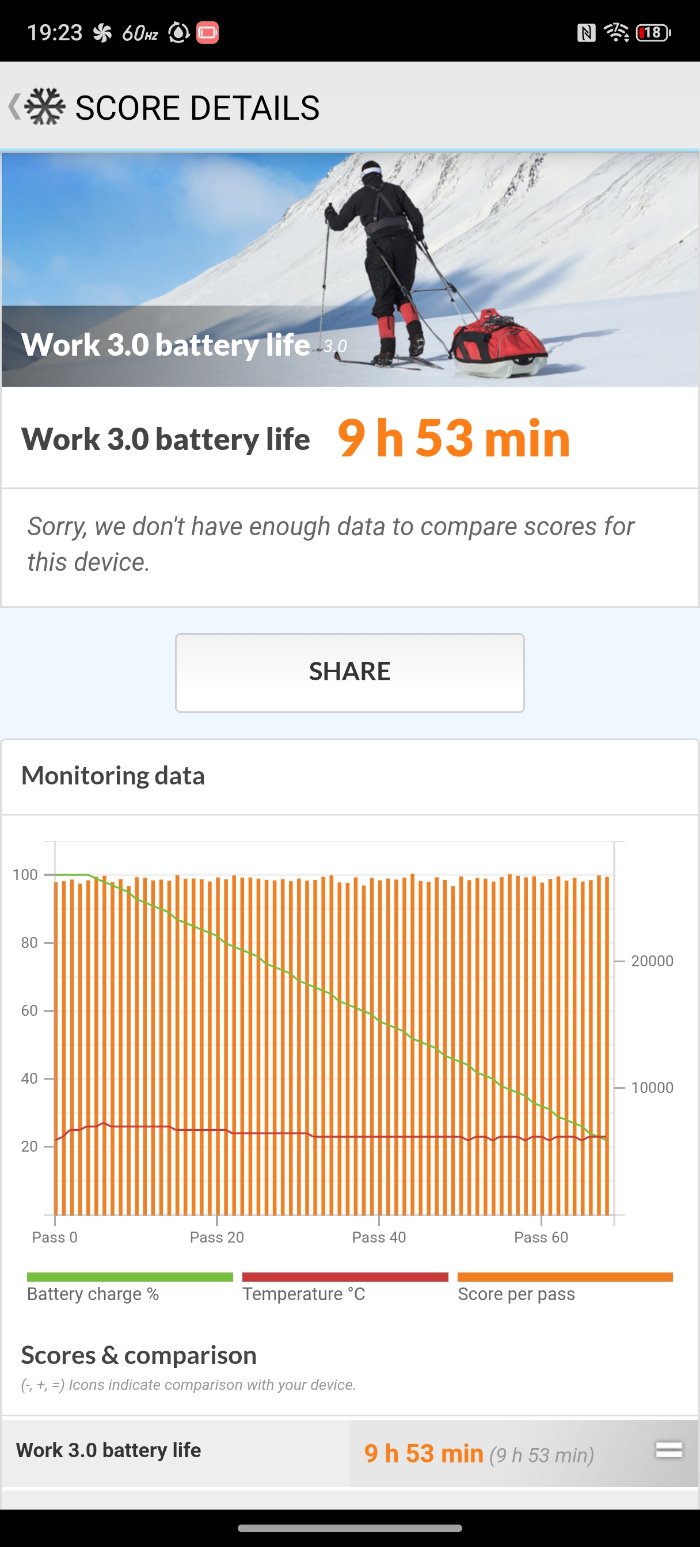Tap the SCORE DETAILS title

pyautogui.click(x=197, y=108)
